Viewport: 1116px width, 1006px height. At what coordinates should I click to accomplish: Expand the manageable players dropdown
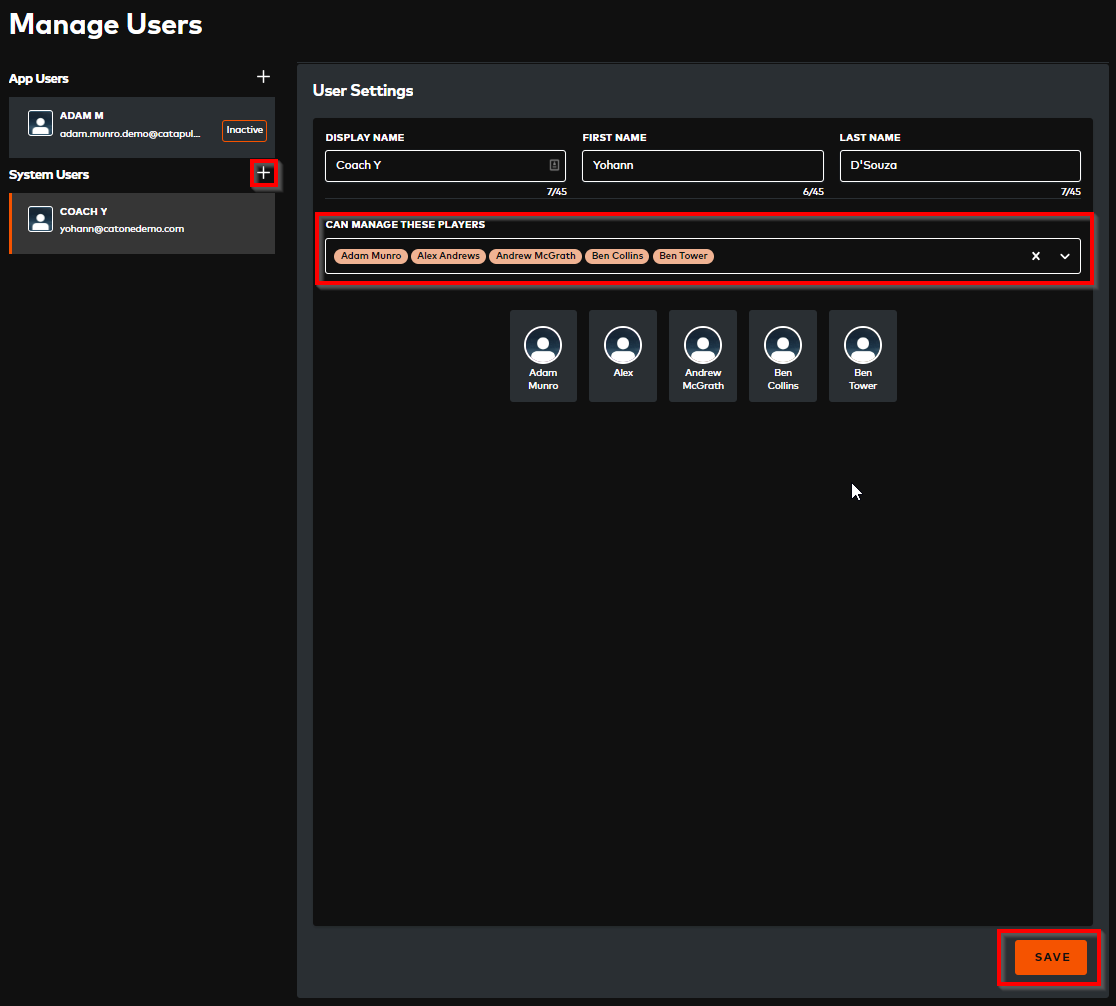(1065, 256)
